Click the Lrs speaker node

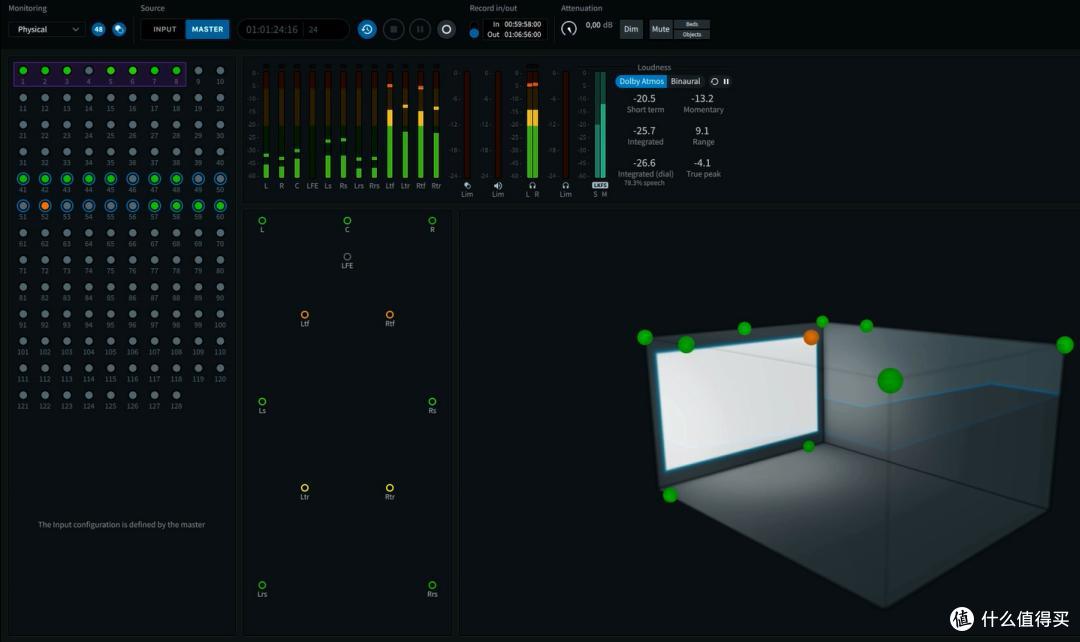coord(262,586)
